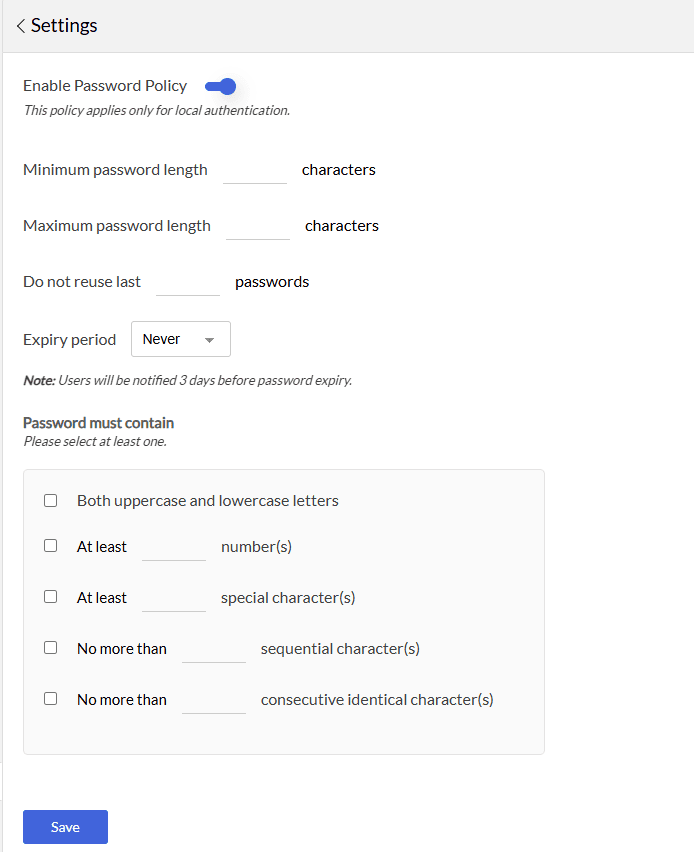Enable the At least special character(s) checkbox
This screenshot has height=852, width=694.
click(51, 597)
